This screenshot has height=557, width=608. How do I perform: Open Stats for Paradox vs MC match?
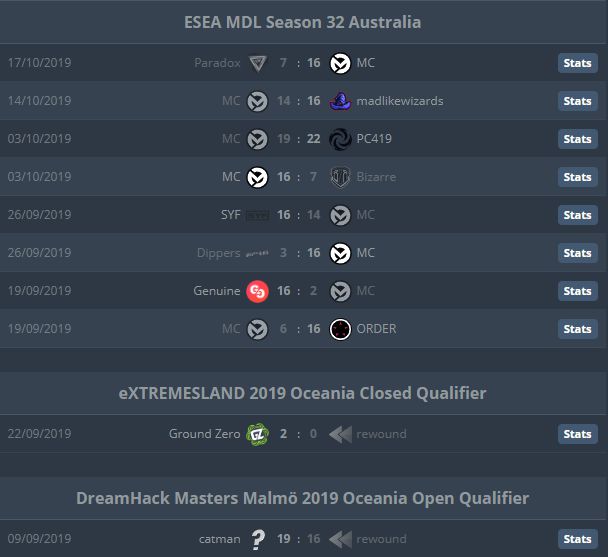[577, 63]
